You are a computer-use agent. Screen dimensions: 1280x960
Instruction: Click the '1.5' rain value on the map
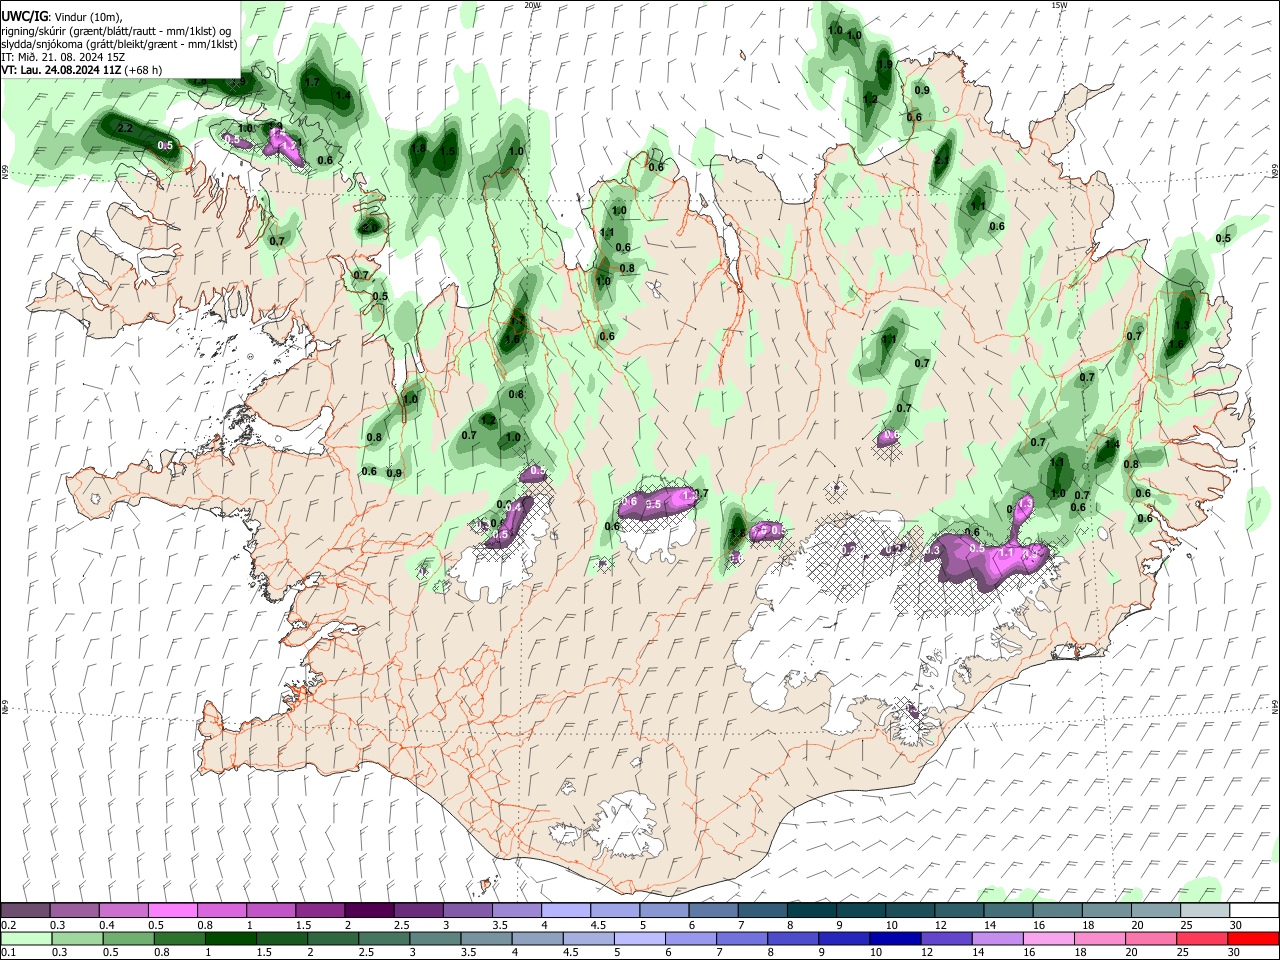coord(448,152)
